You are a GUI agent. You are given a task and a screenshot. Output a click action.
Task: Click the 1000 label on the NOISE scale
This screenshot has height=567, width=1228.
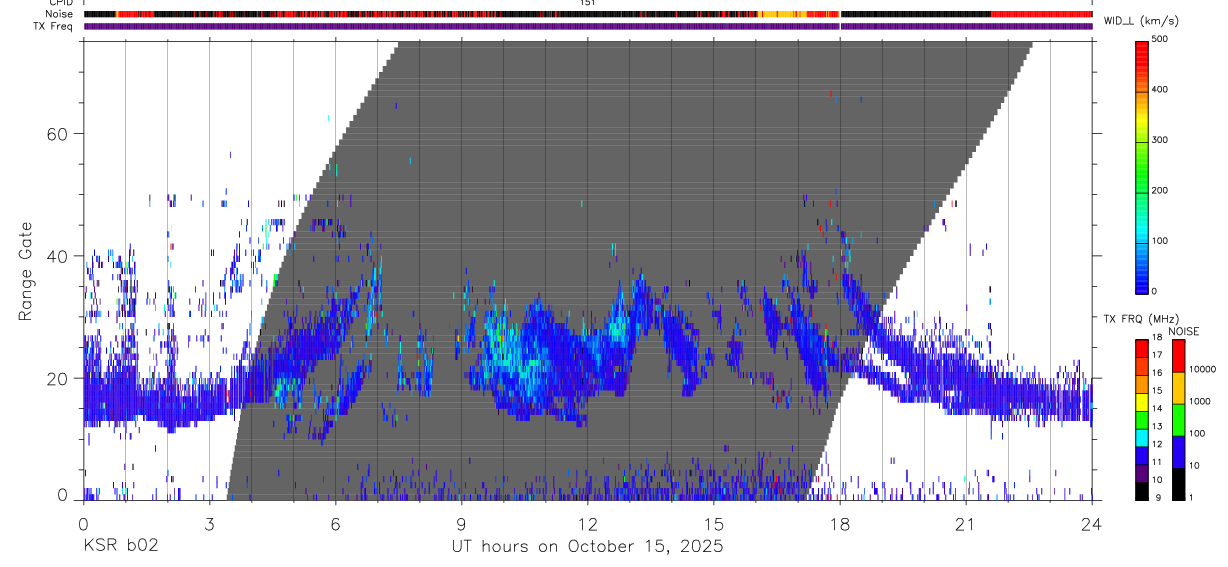(x=1199, y=401)
